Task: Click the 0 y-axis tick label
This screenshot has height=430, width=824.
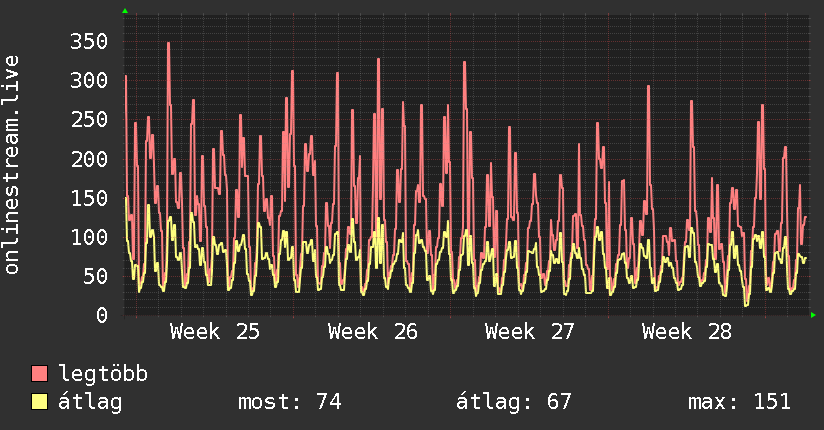Action: [102, 315]
